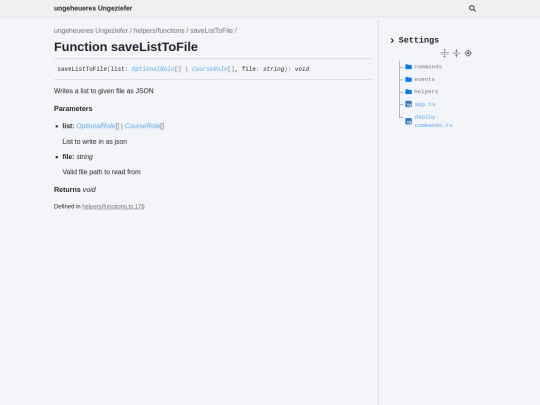Click the deploy-commands.ts file icon

tap(408, 121)
